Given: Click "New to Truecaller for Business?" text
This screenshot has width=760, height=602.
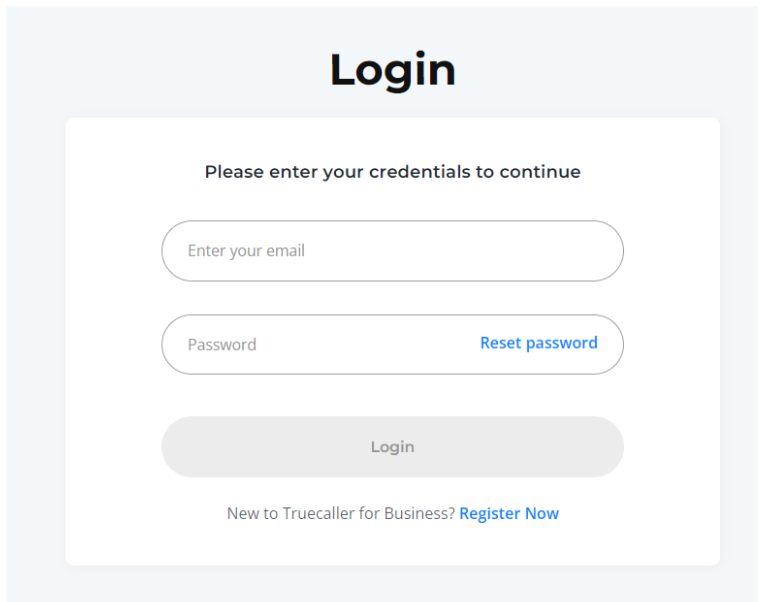Looking at the screenshot, I should (340, 513).
